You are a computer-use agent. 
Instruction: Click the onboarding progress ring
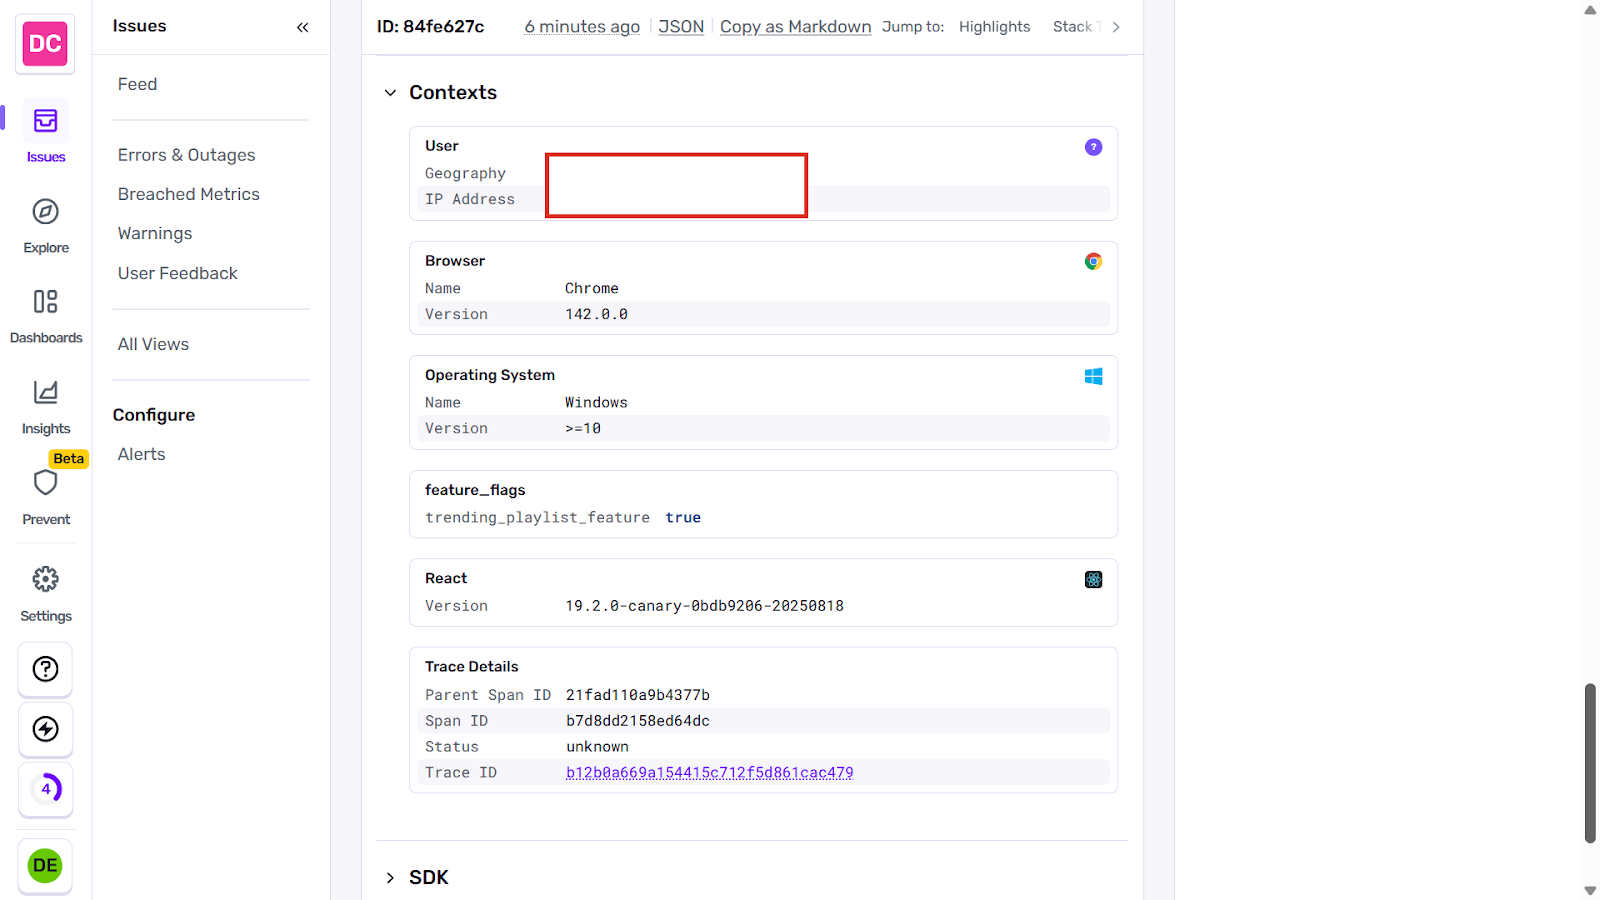(45, 789)
